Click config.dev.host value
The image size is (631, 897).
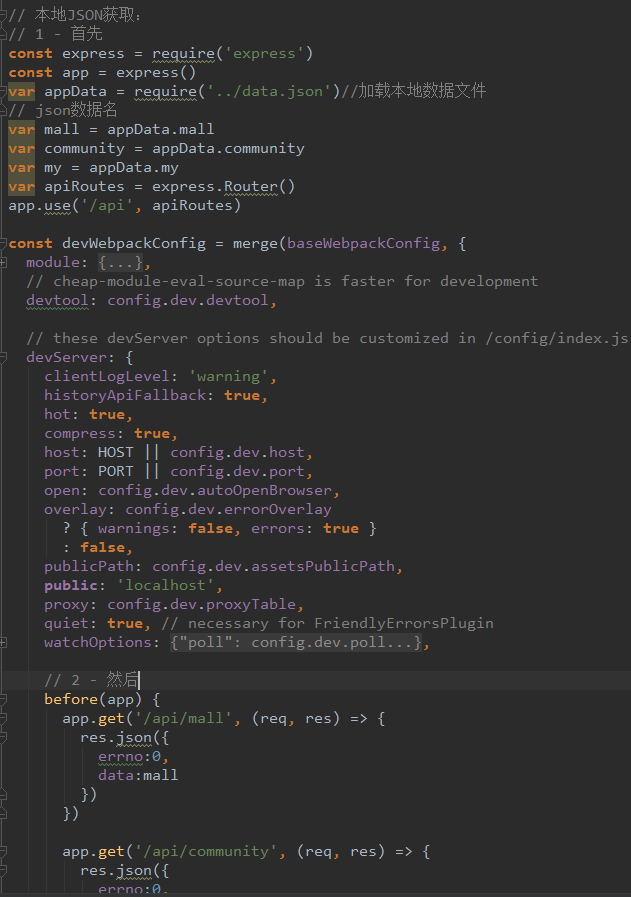tap(237, 453)
